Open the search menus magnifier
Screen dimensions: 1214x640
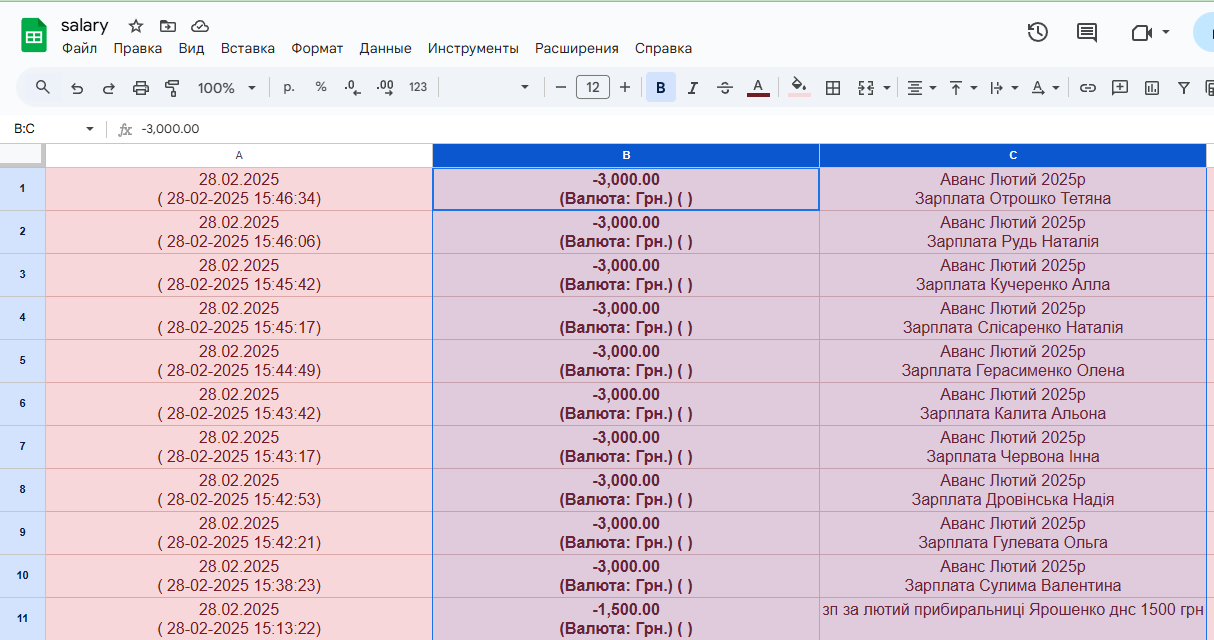(43, 87)
